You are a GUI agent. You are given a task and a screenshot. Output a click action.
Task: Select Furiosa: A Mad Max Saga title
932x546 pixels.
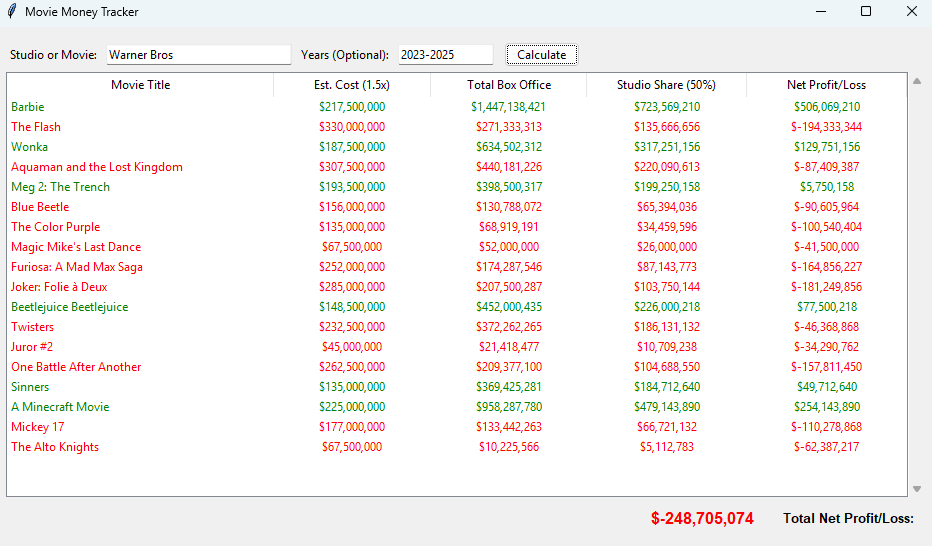click(x=77, y=267)
